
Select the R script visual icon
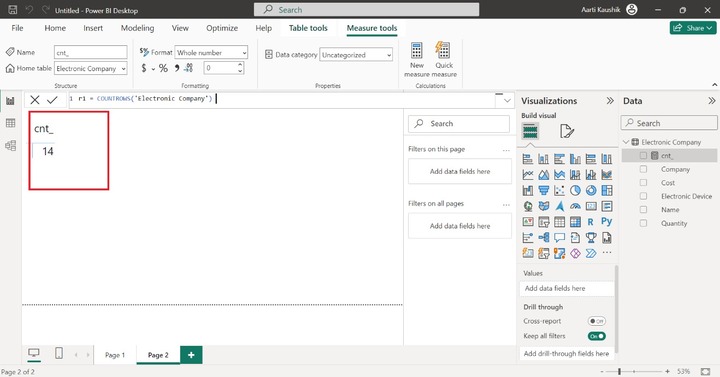click(591, 222)
